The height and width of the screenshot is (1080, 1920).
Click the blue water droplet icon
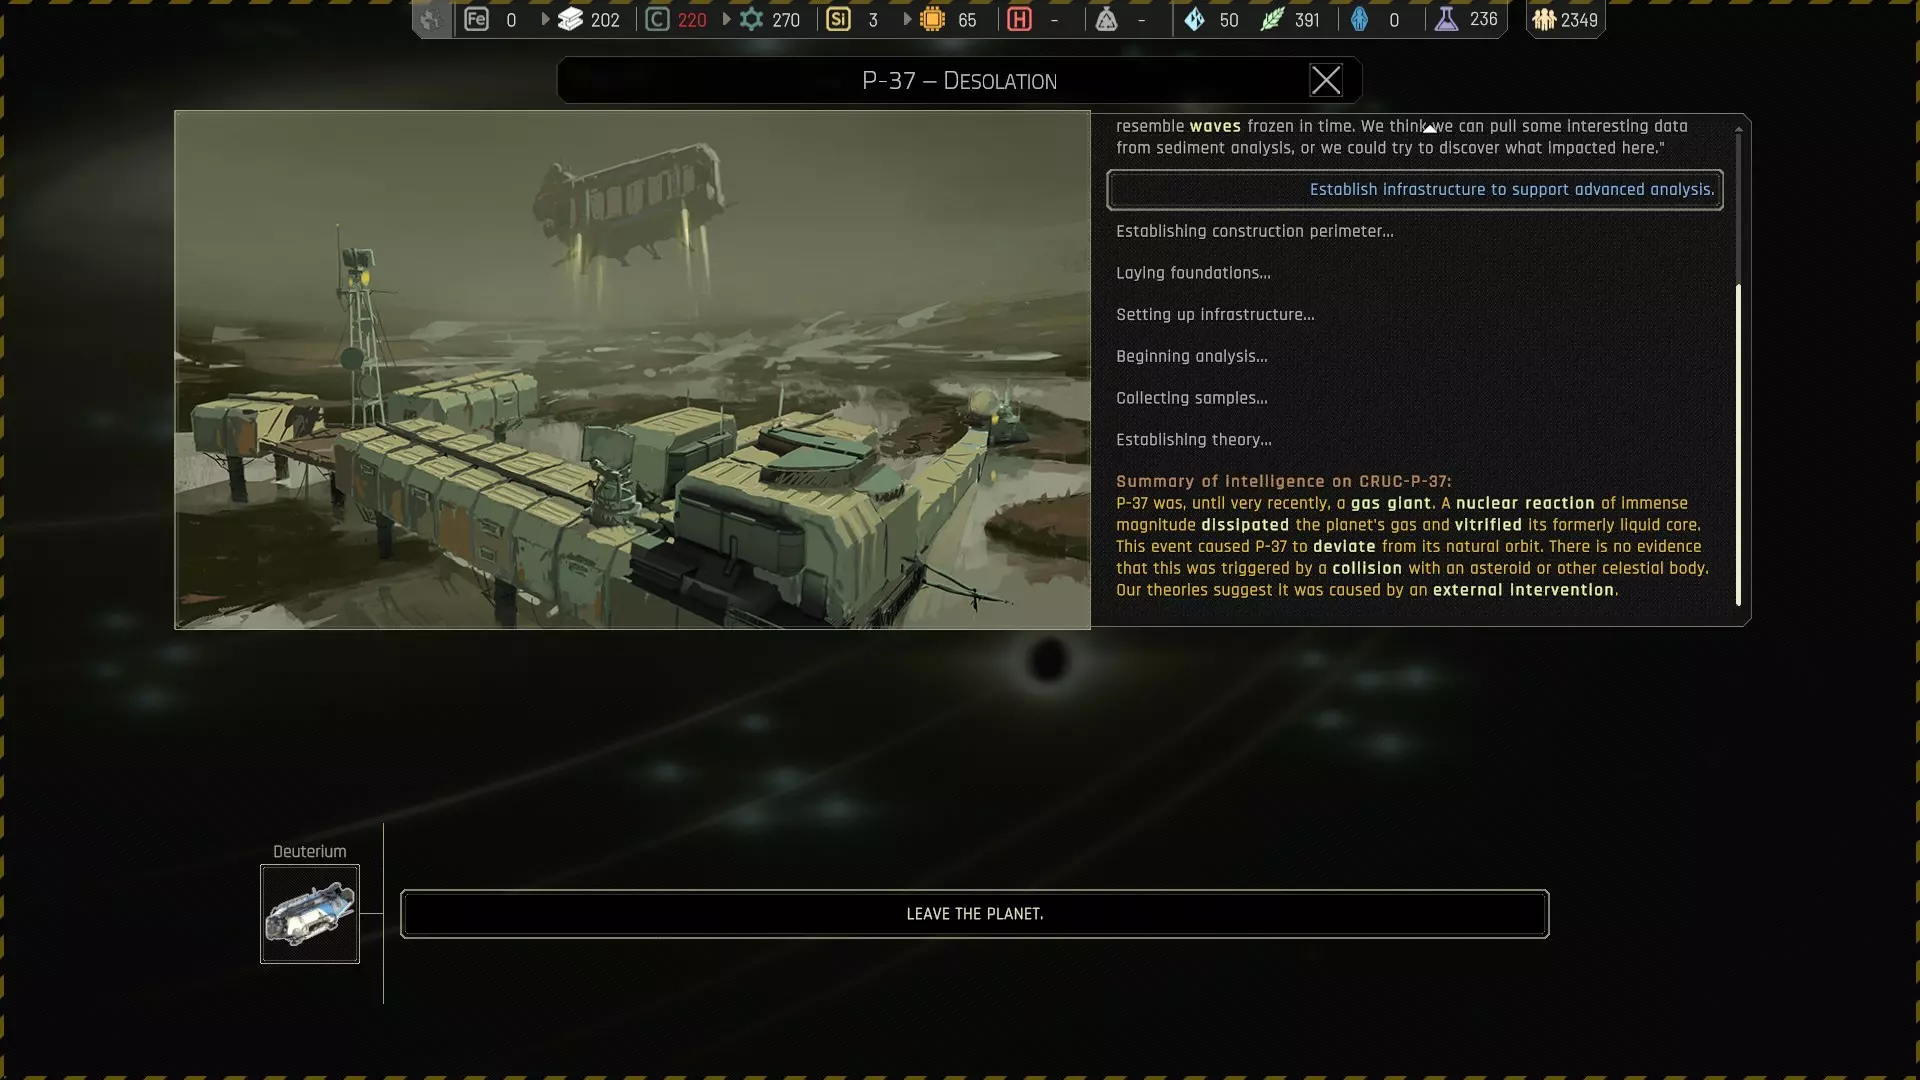pos(1359,19)
